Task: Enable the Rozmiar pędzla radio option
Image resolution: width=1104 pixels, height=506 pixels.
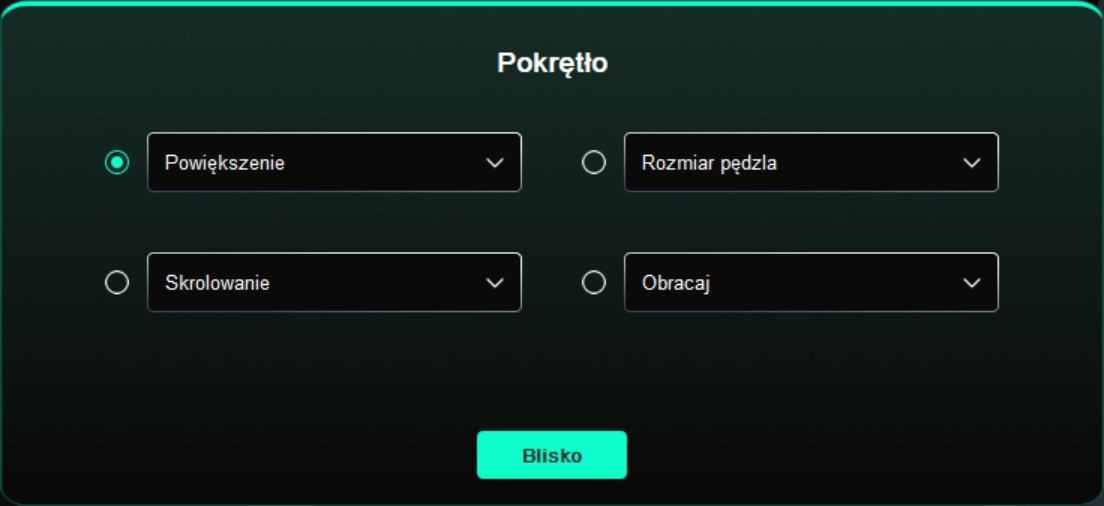Action: click(594, 162)
